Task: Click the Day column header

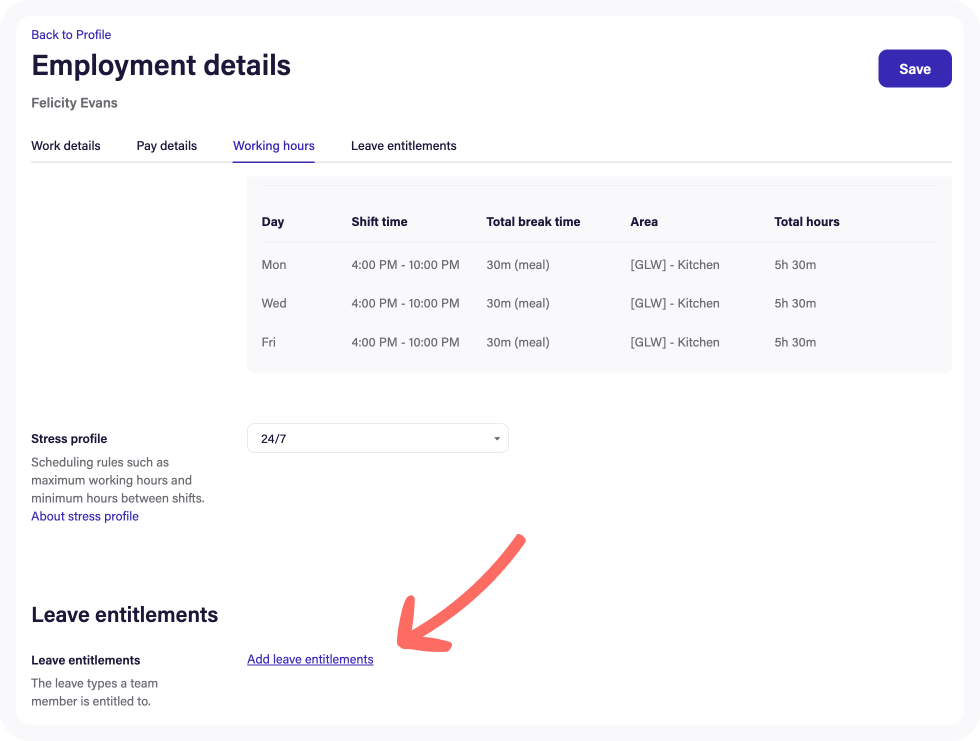Action: (272, 222)
